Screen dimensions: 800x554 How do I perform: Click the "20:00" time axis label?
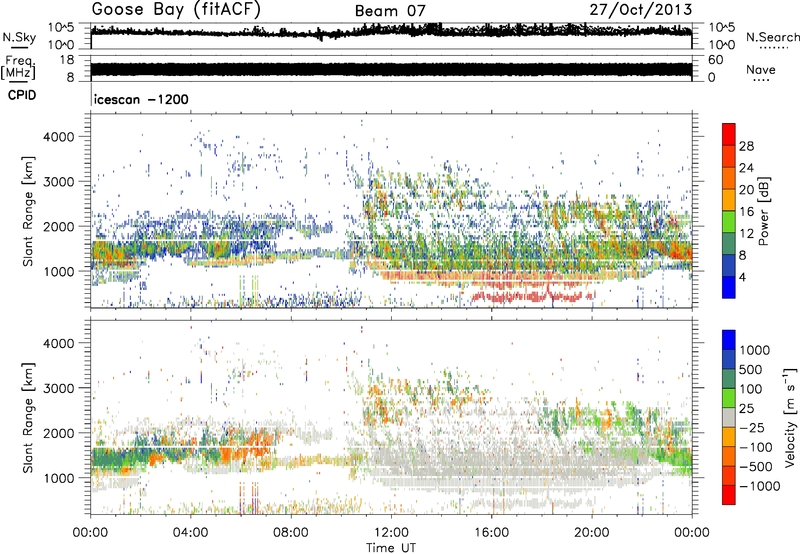point(592,533)
